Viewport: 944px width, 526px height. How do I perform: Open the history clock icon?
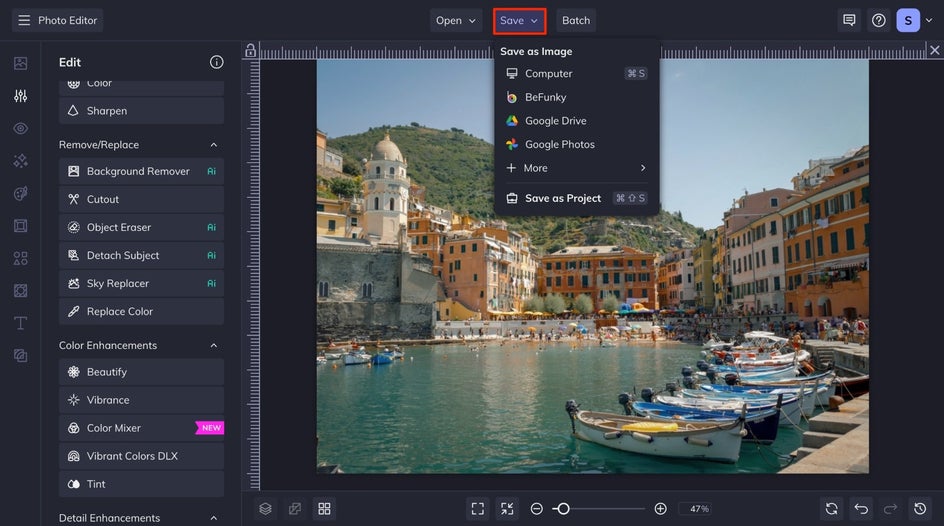920,509
